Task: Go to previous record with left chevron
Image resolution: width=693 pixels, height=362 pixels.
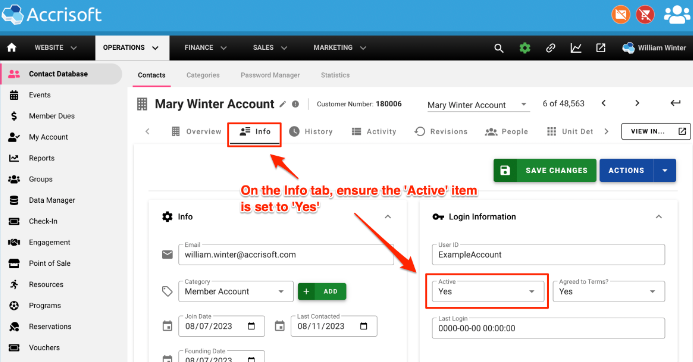Action: 604,103
